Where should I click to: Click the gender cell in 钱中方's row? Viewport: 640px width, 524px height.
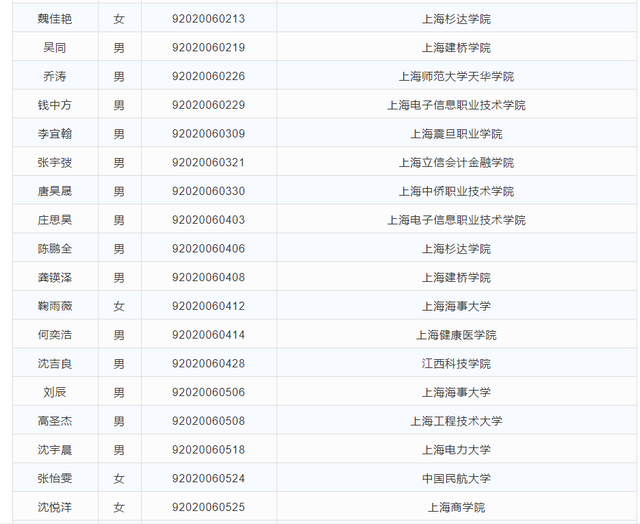pyautogui.click(x=119, y=105)
